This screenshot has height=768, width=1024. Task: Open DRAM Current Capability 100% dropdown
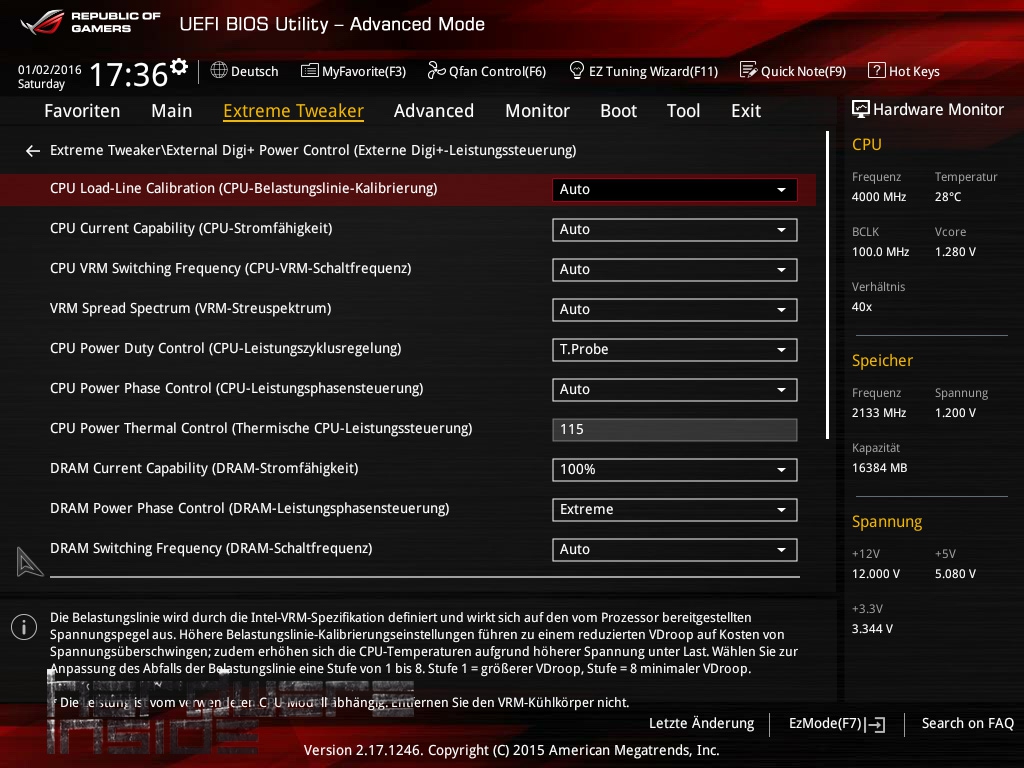pos(675,470)
